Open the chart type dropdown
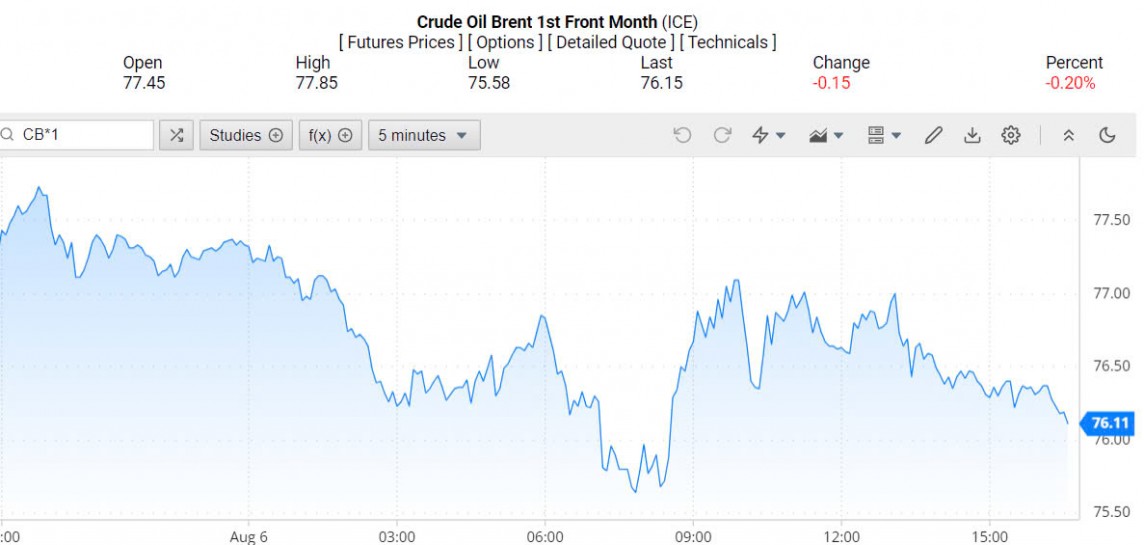Image resolution: width=1144 pixels, height=545 pixels. [x=826, y=135]
